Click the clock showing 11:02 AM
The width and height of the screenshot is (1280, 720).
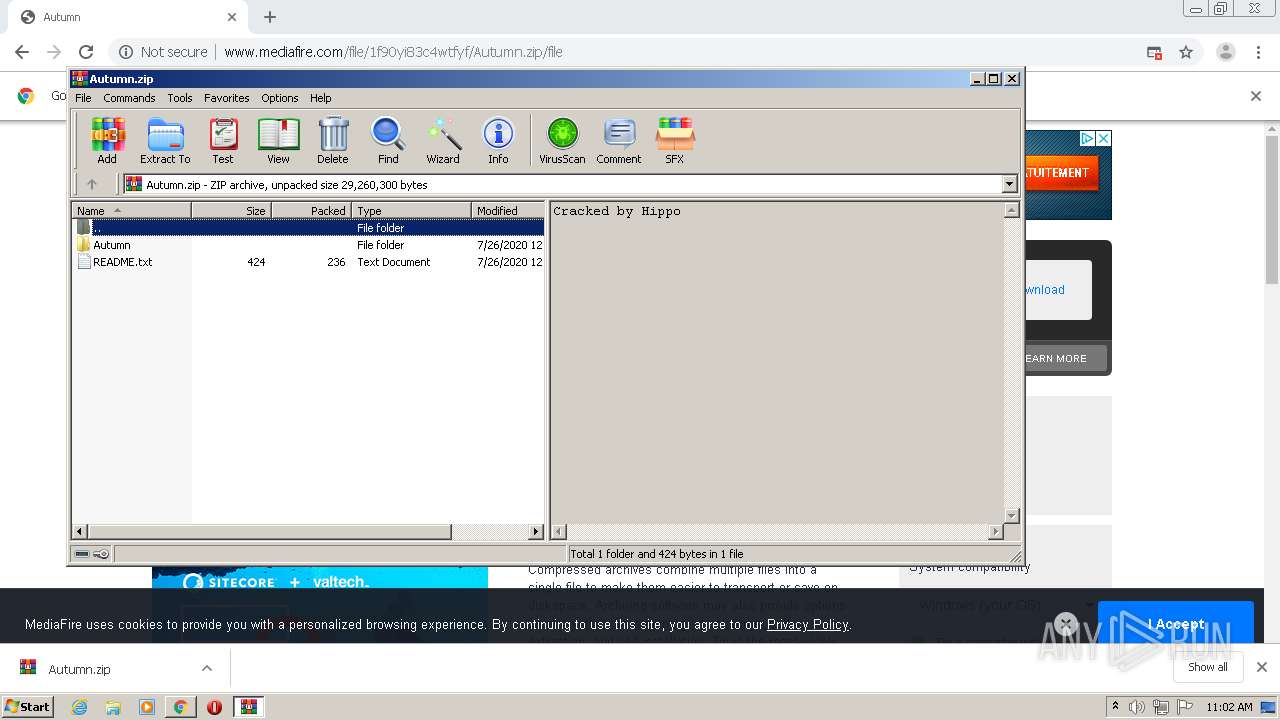pos(1229,707)
